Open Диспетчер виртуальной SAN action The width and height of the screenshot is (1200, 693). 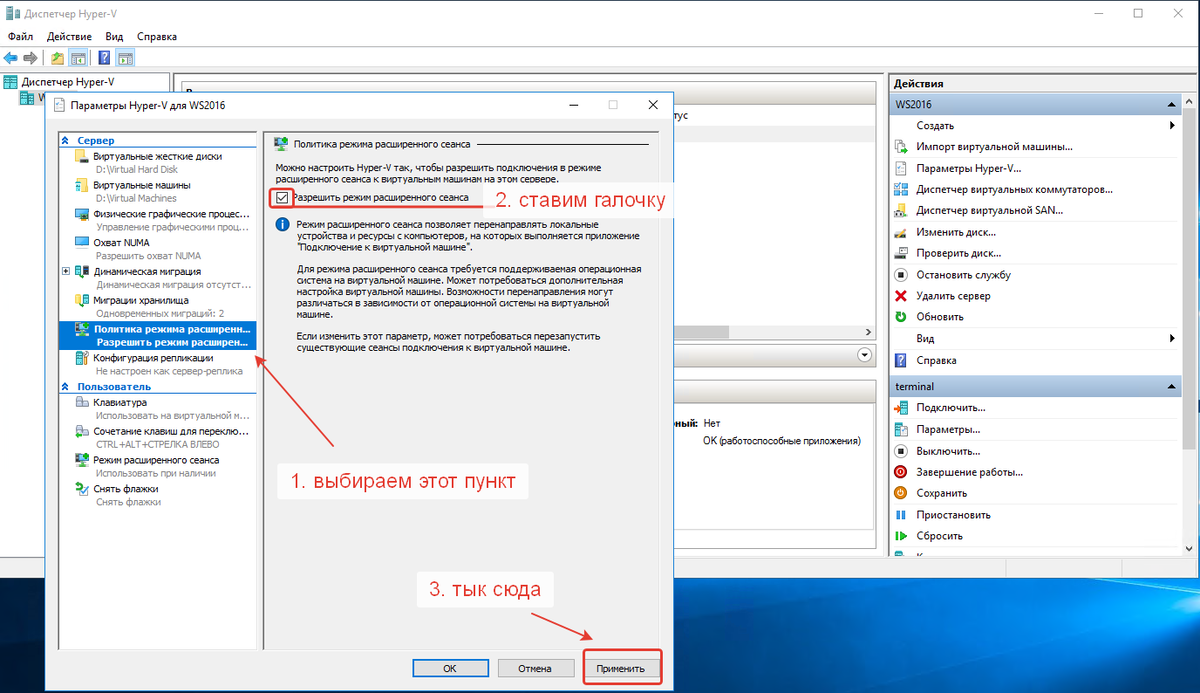click(989, 211)
